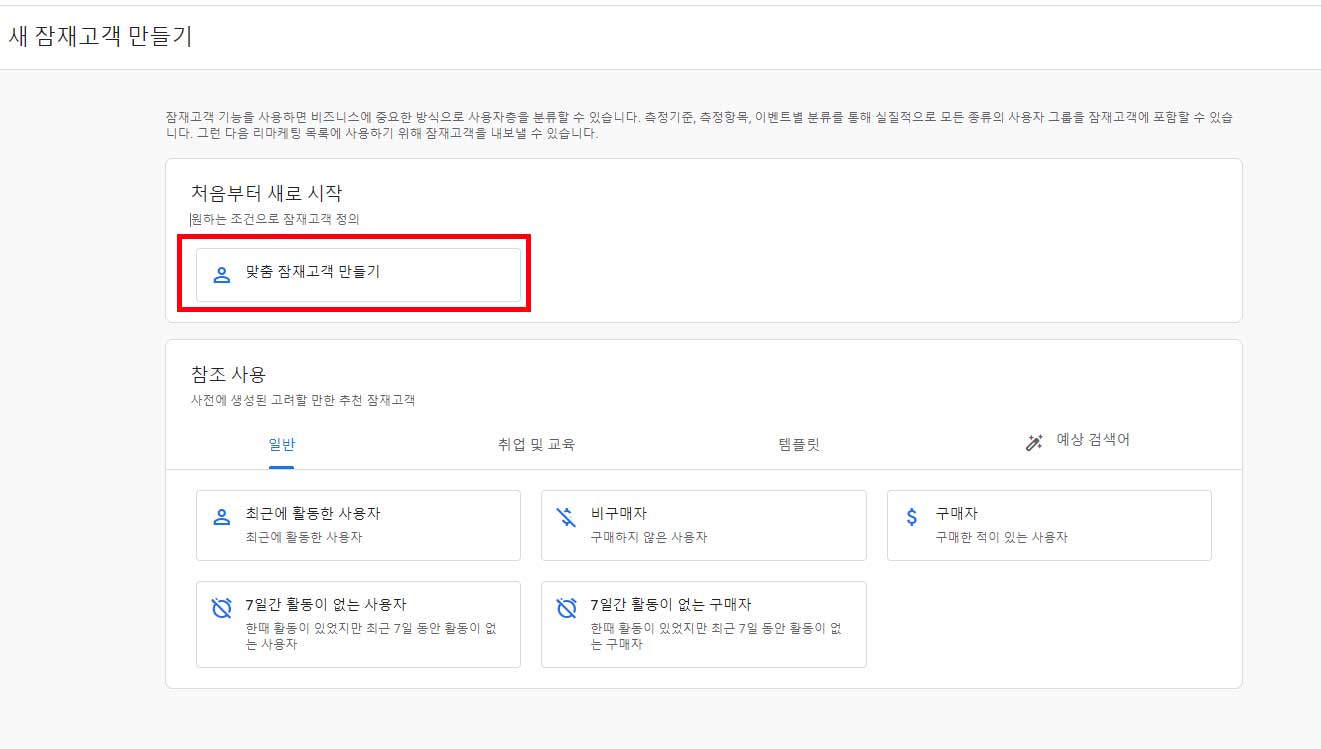Screen dimensions: 1321x749
Task: Select the highlighted person icon in the red box
Action: [x=220, y=273]
